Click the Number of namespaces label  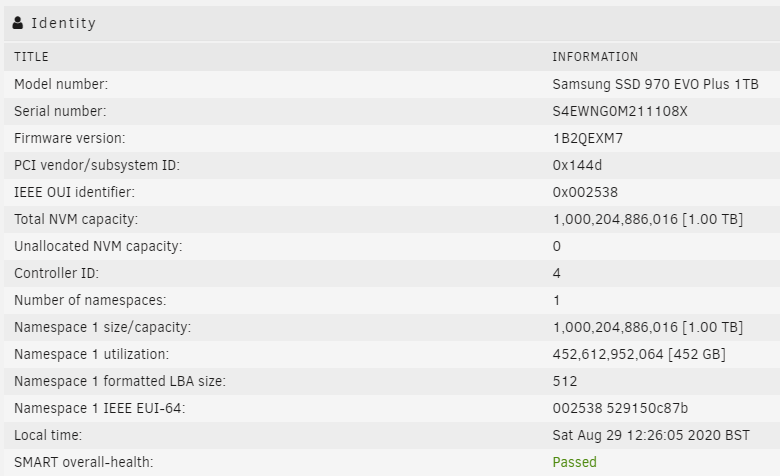click(90, 300)
